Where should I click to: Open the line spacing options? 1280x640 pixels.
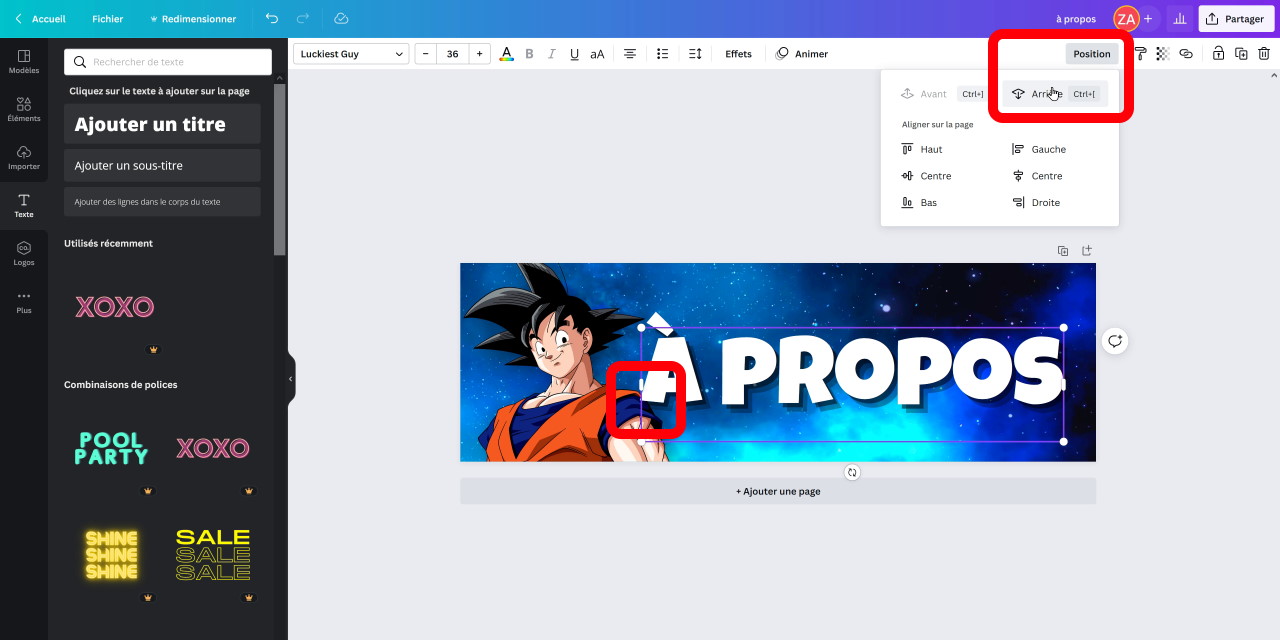tap(695, 54)
